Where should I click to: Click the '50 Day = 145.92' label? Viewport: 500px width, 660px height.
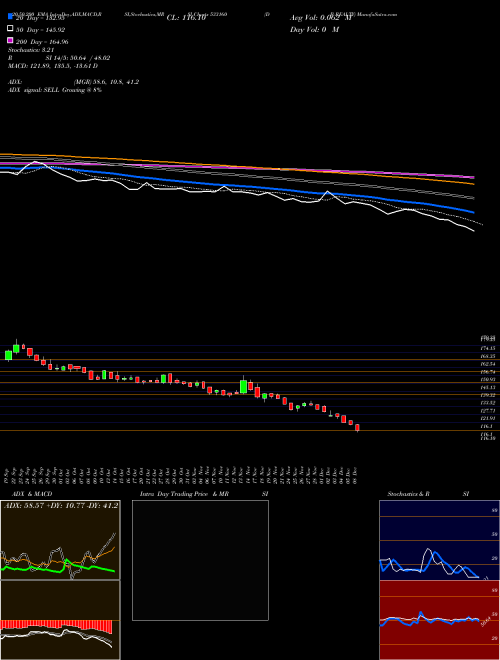[x=40, y=30]
